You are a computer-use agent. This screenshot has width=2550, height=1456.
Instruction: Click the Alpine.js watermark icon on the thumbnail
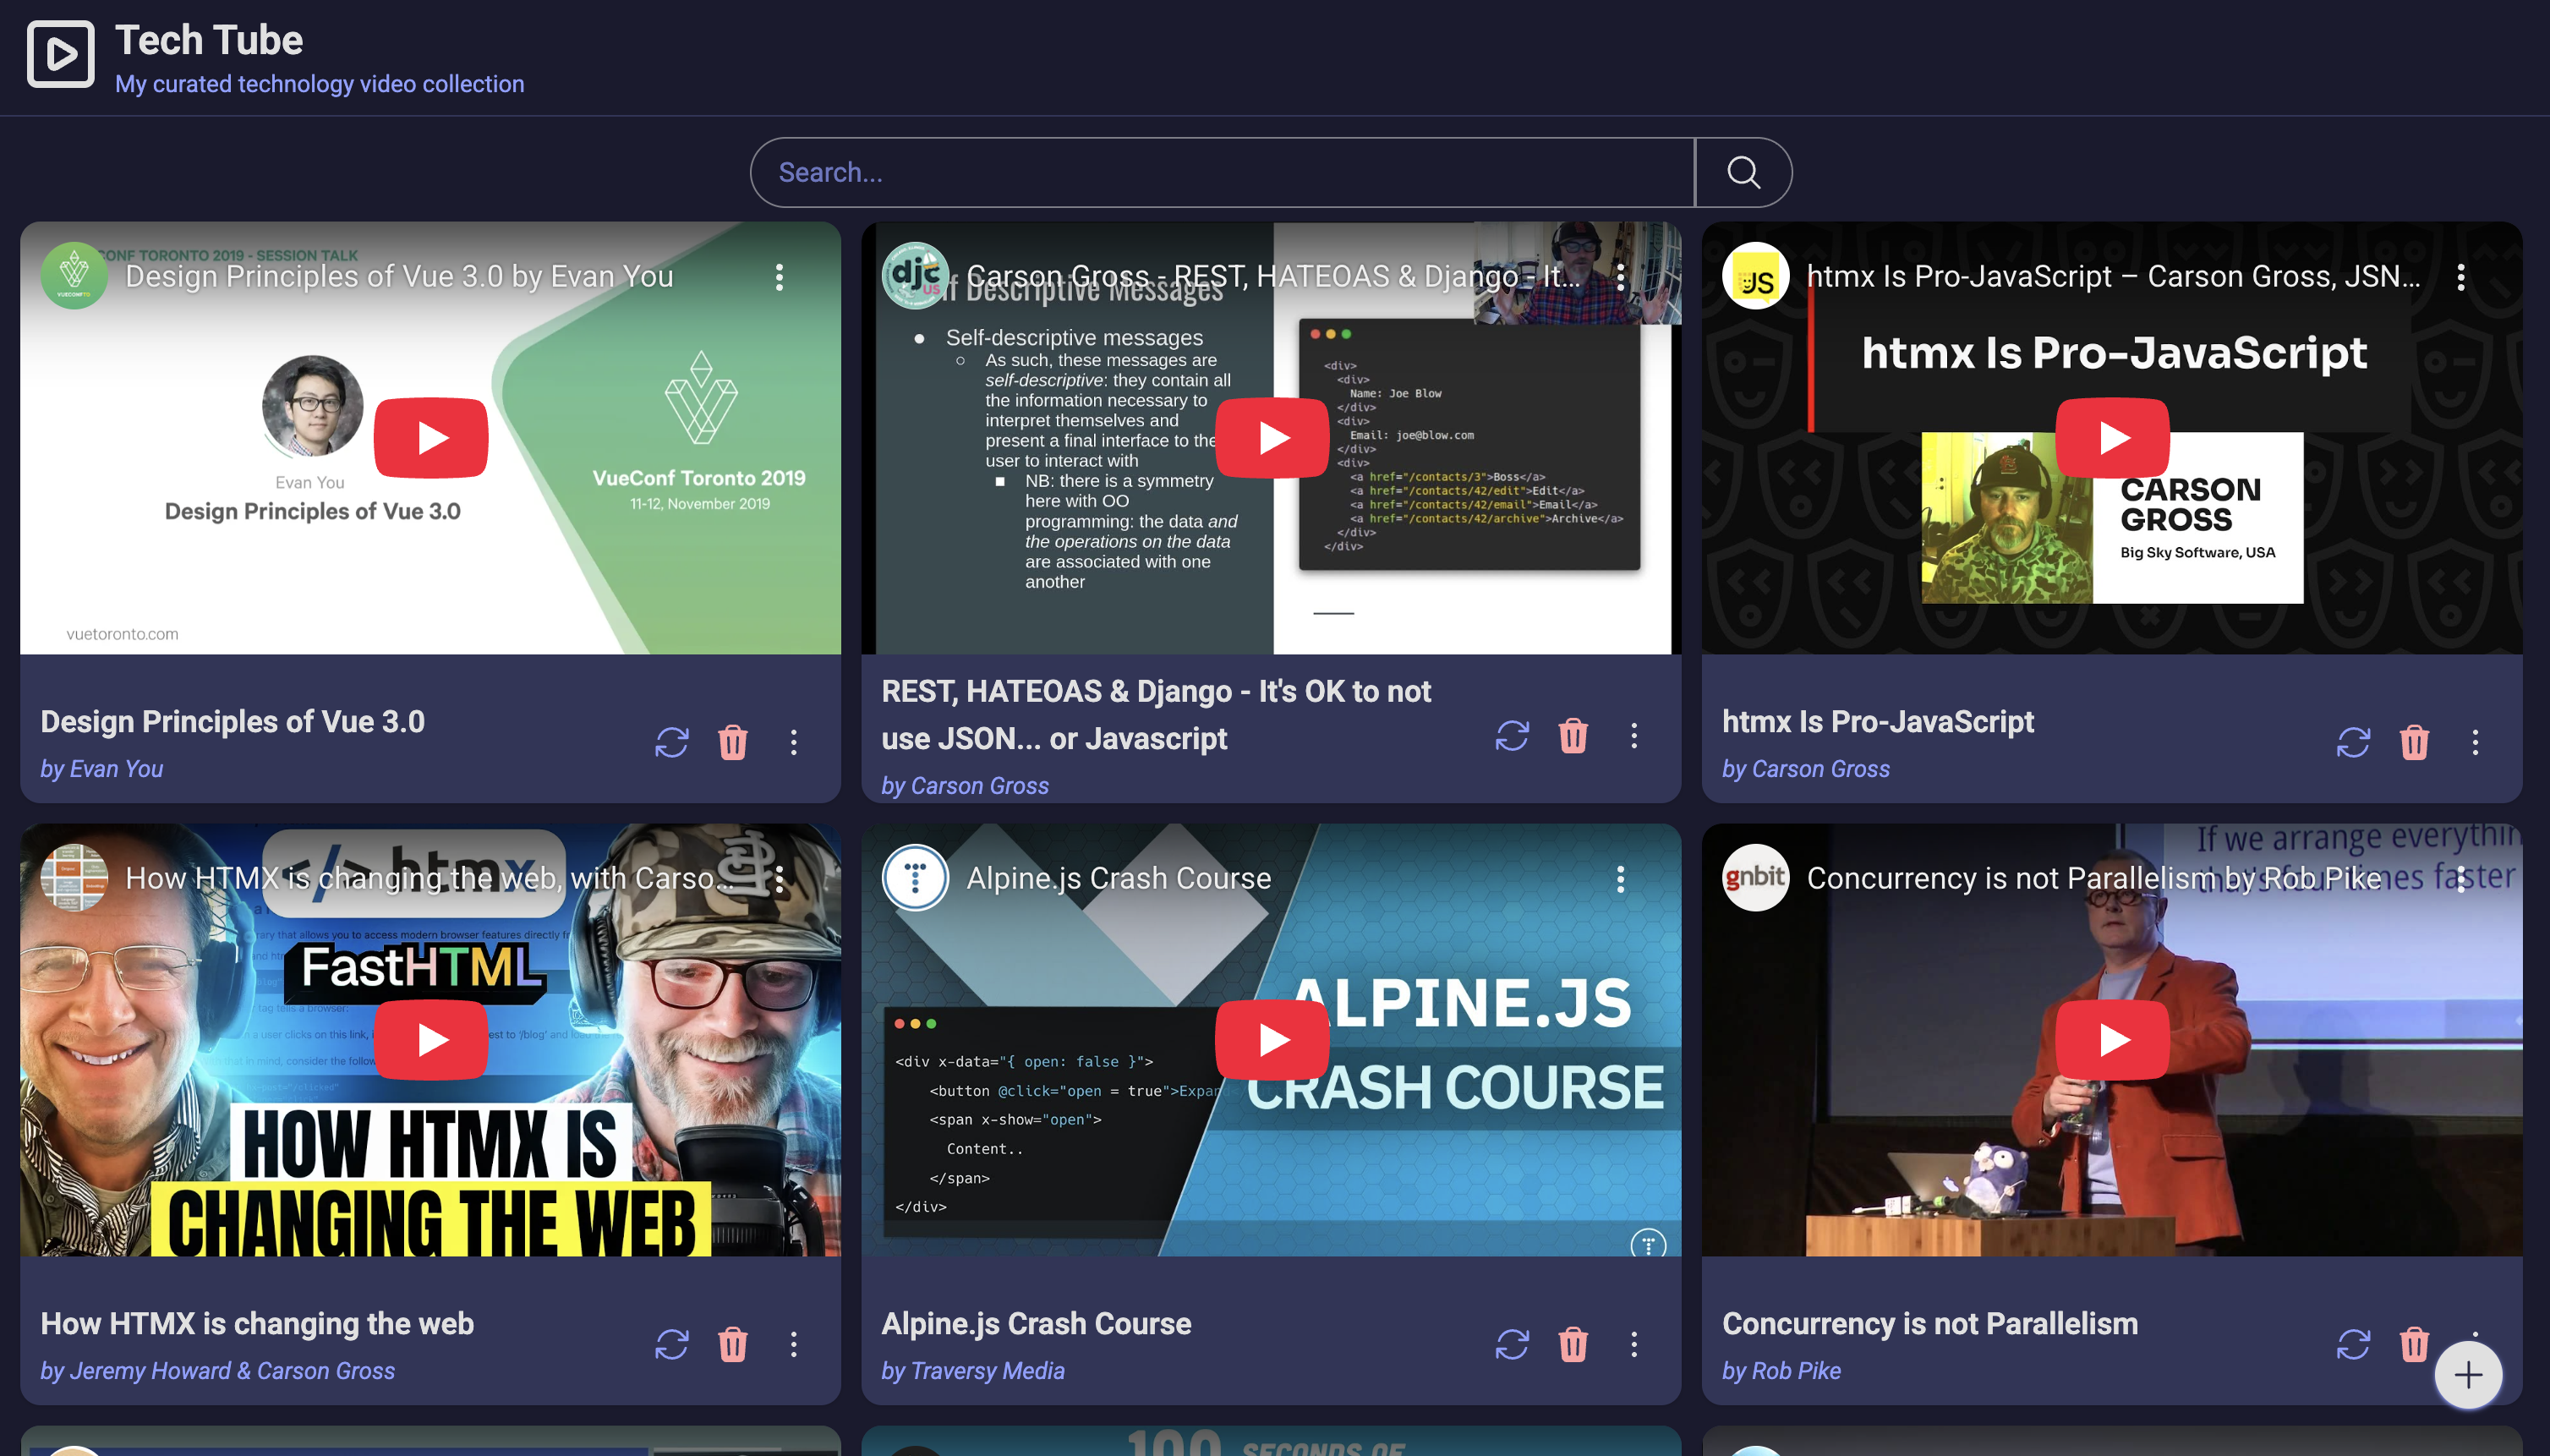click(x=1648, y=1243)
